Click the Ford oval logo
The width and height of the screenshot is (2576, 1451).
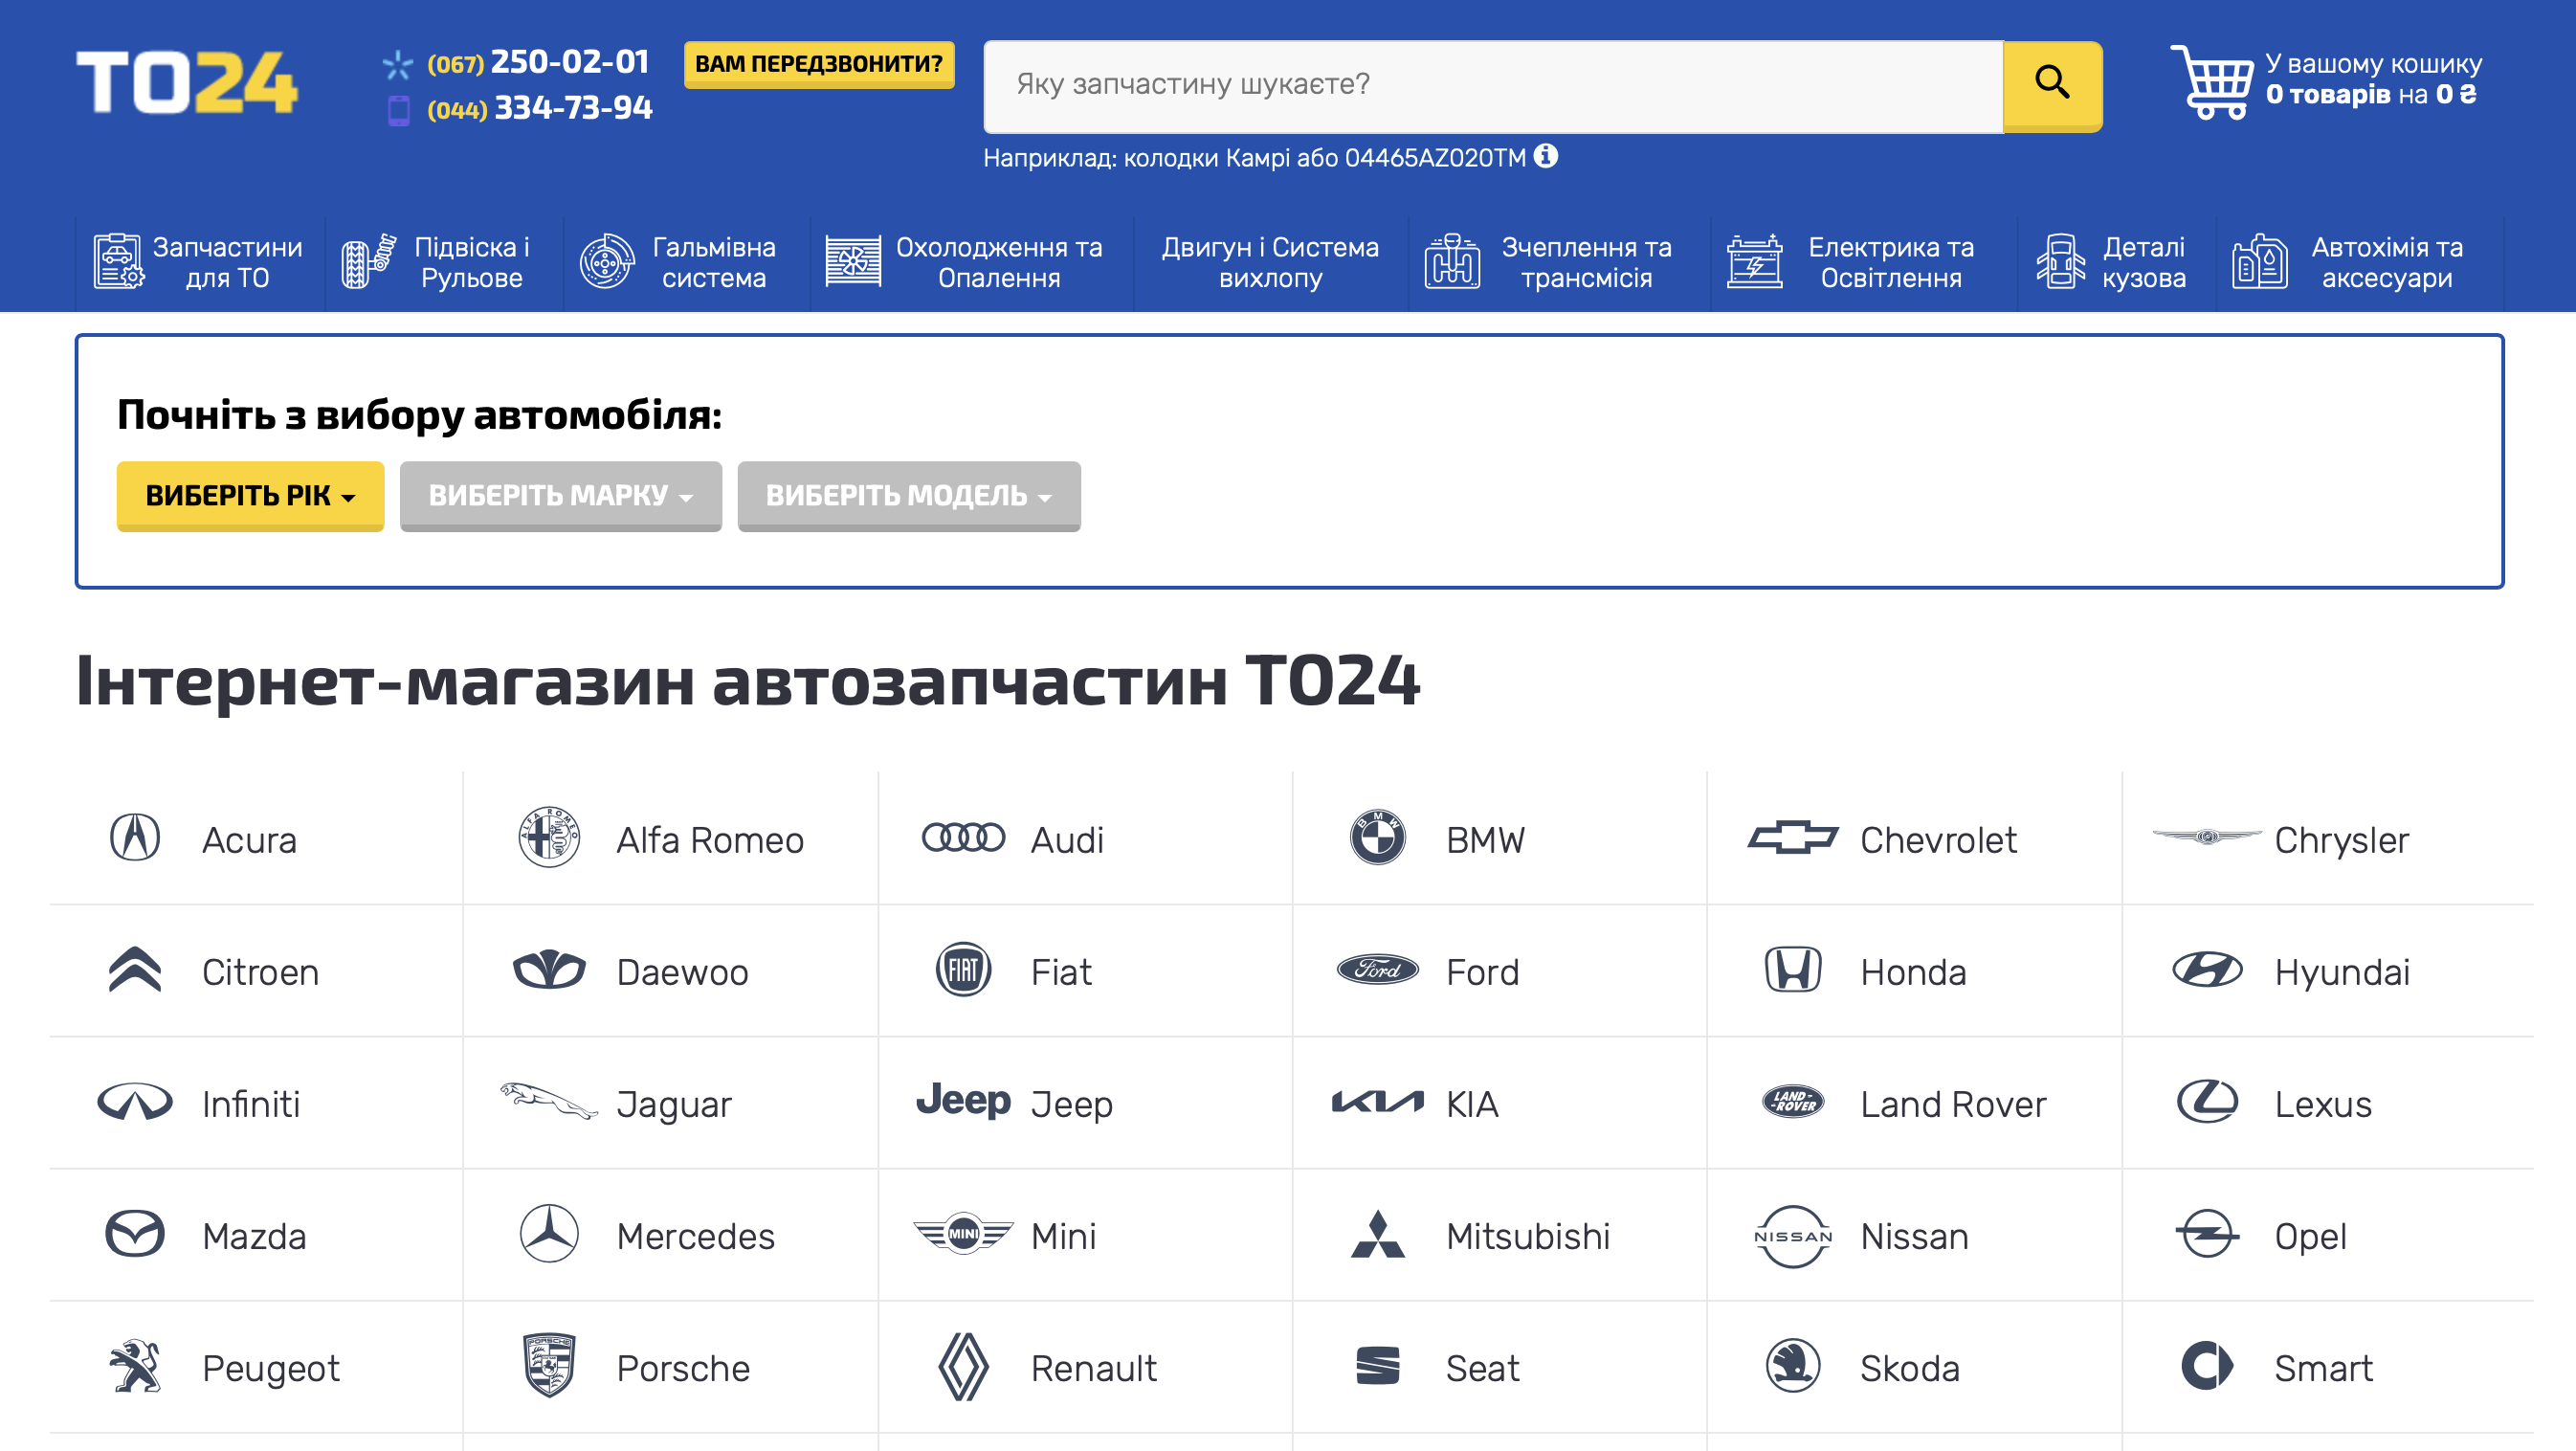click(1377, 970)
